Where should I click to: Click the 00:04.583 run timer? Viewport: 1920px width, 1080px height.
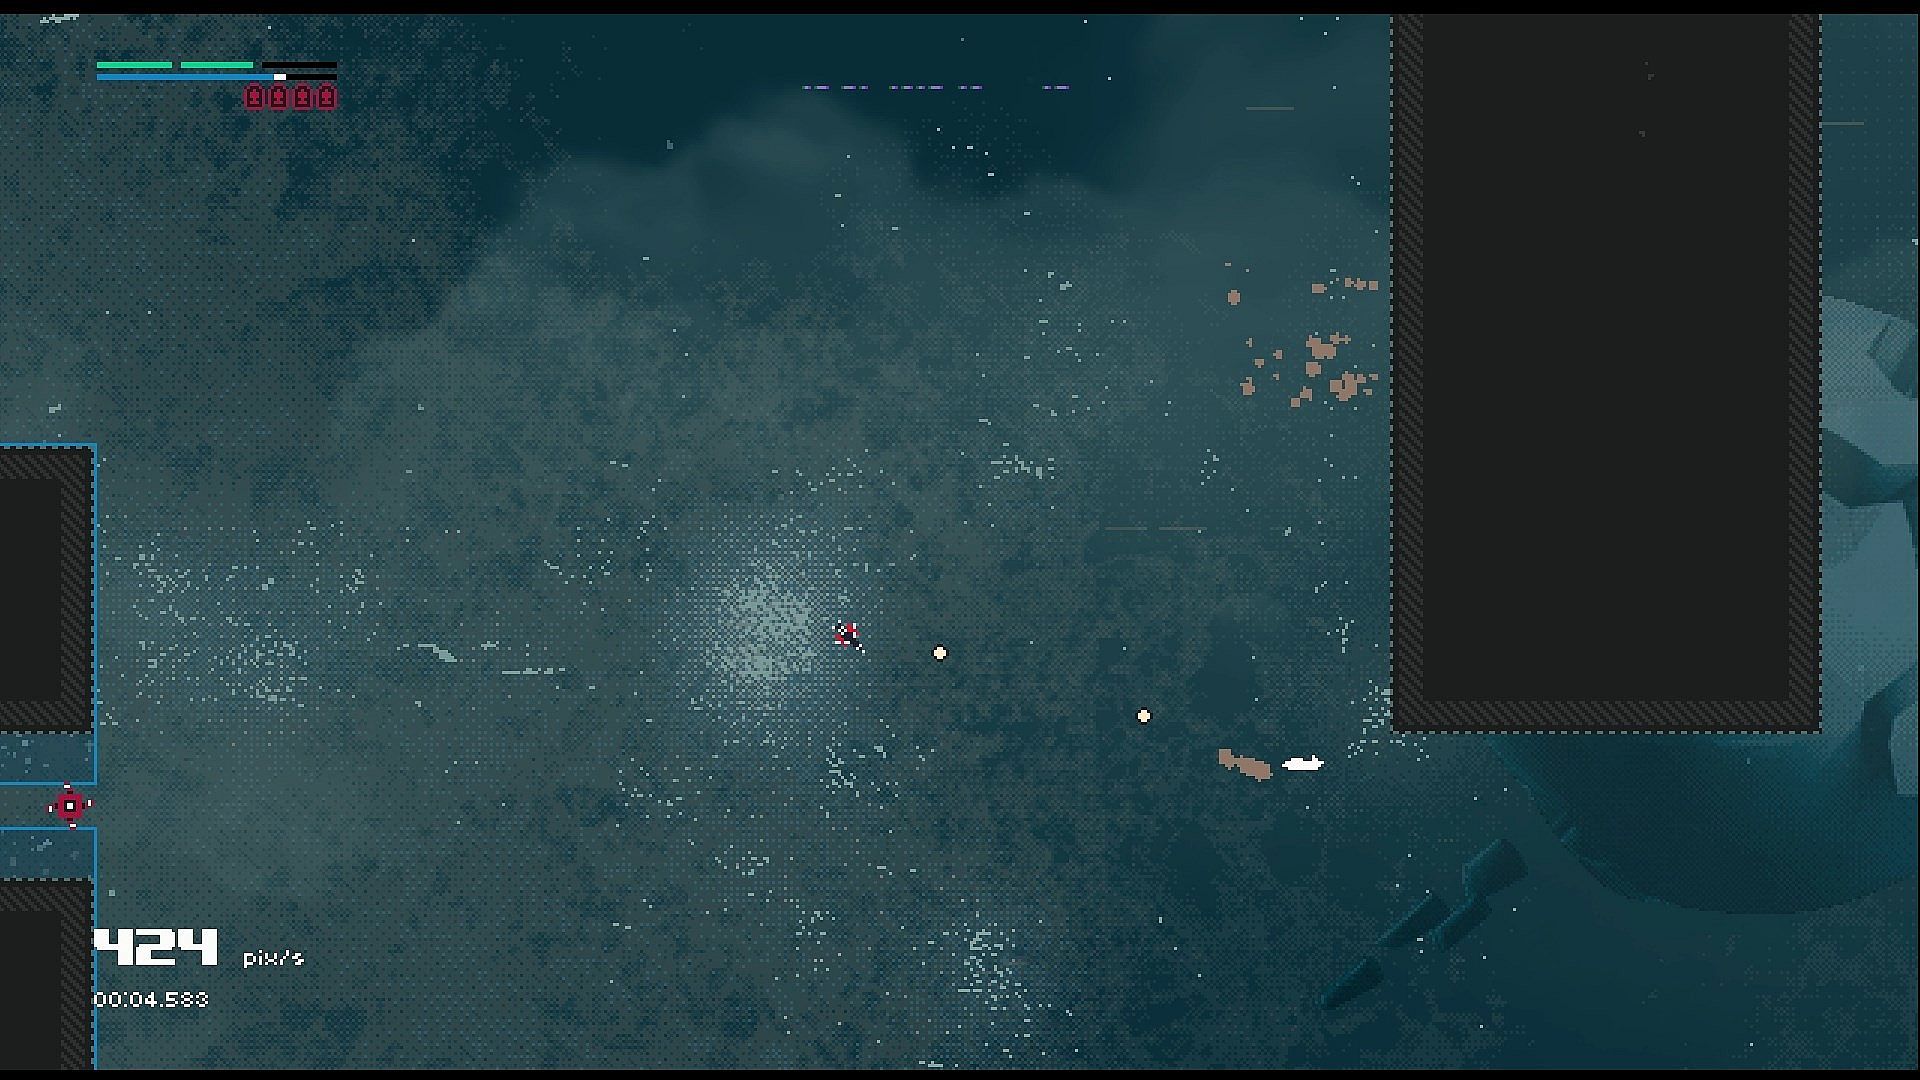tap(152, 999)
